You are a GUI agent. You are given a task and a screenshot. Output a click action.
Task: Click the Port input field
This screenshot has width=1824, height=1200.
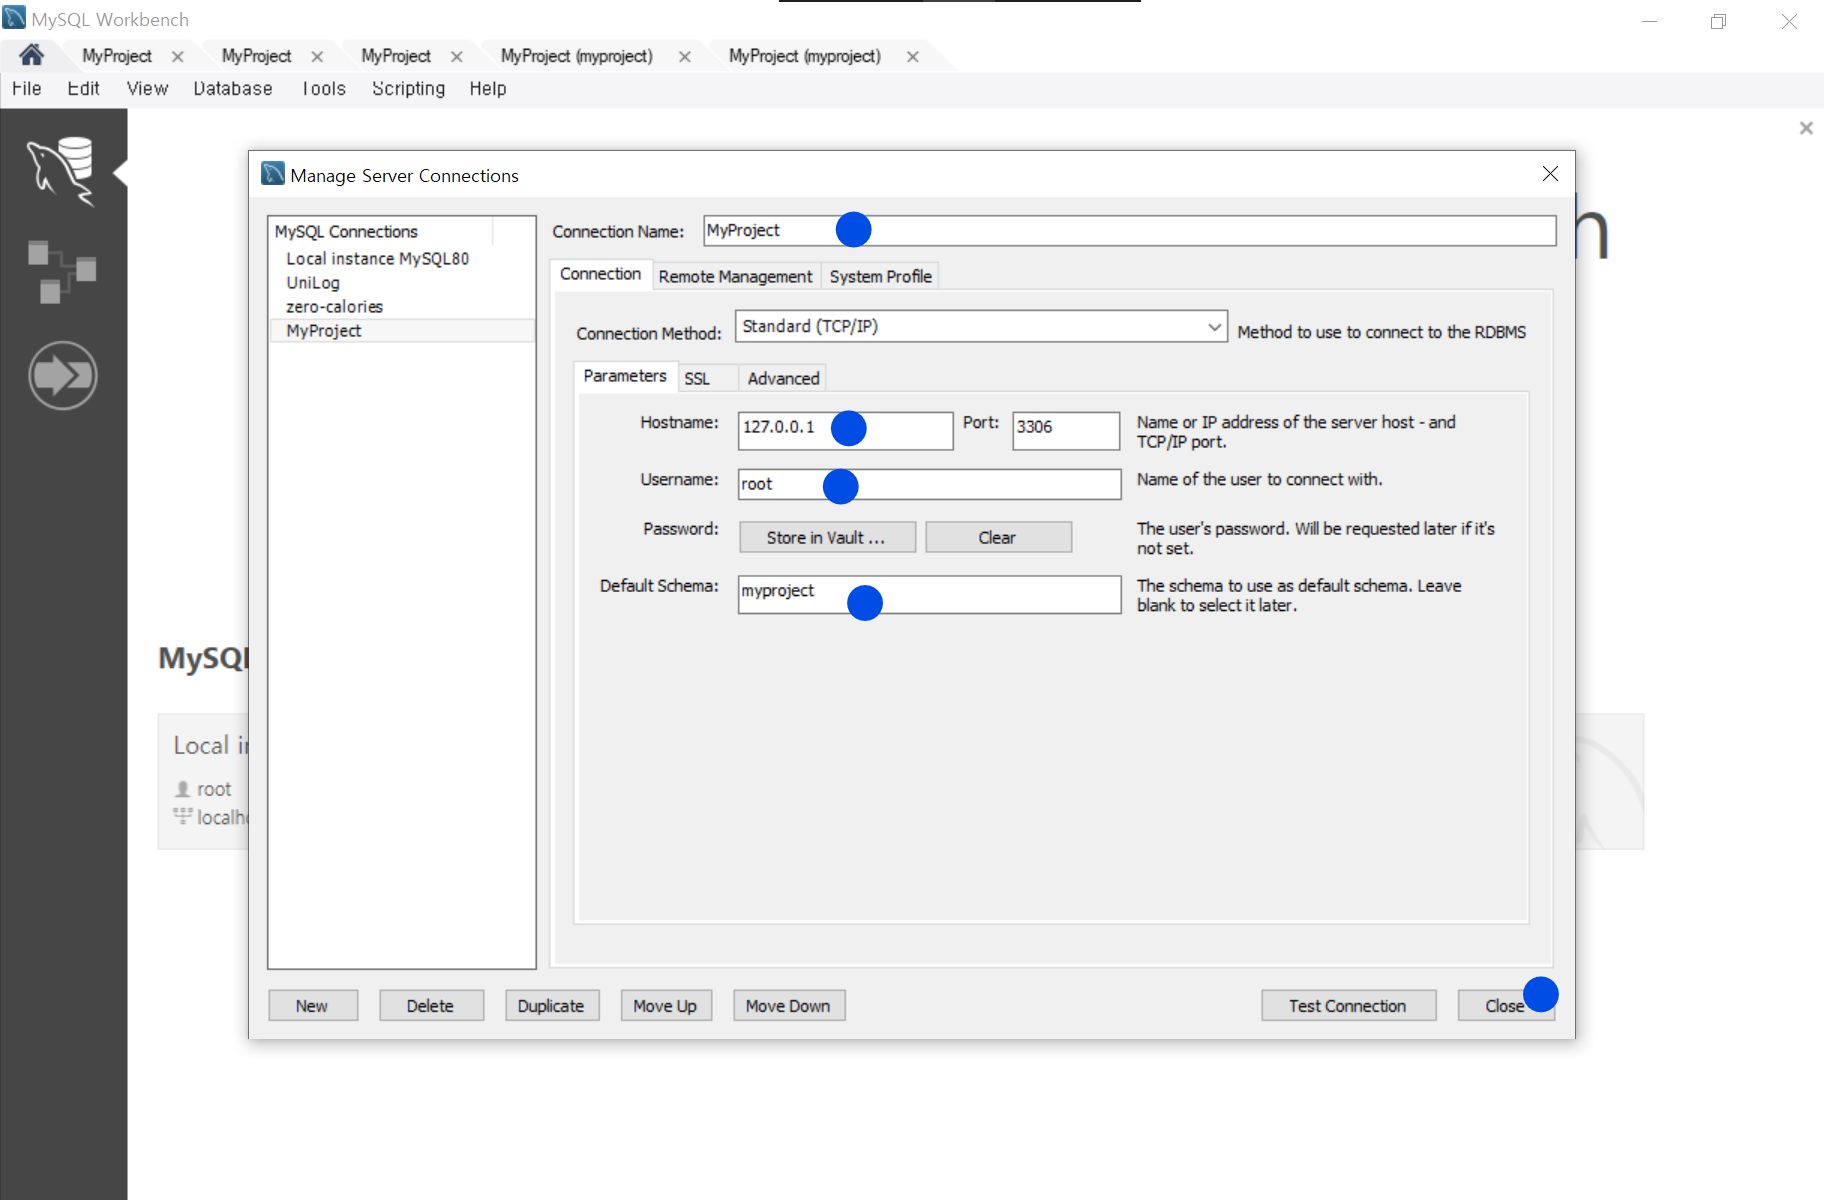1066,431
